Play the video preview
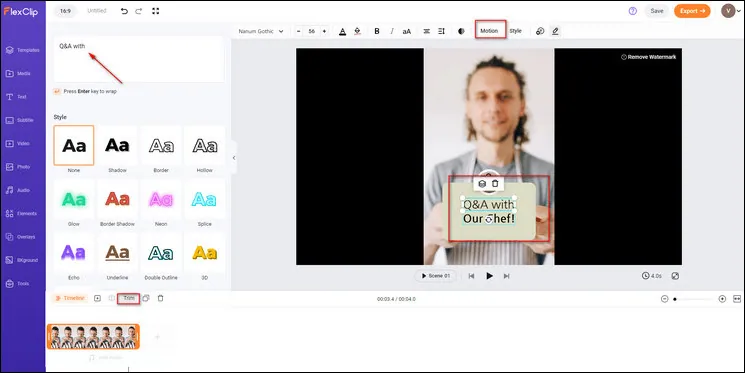Screen dimensions: 745x373 pyautogui.click(x=489, y=276)
